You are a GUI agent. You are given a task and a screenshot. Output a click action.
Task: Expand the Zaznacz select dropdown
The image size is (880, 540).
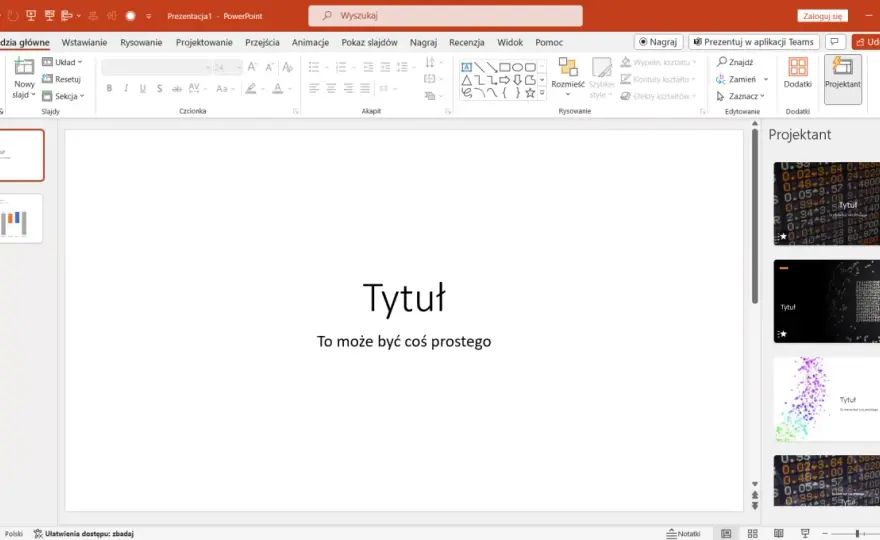(x=741, y=96)
